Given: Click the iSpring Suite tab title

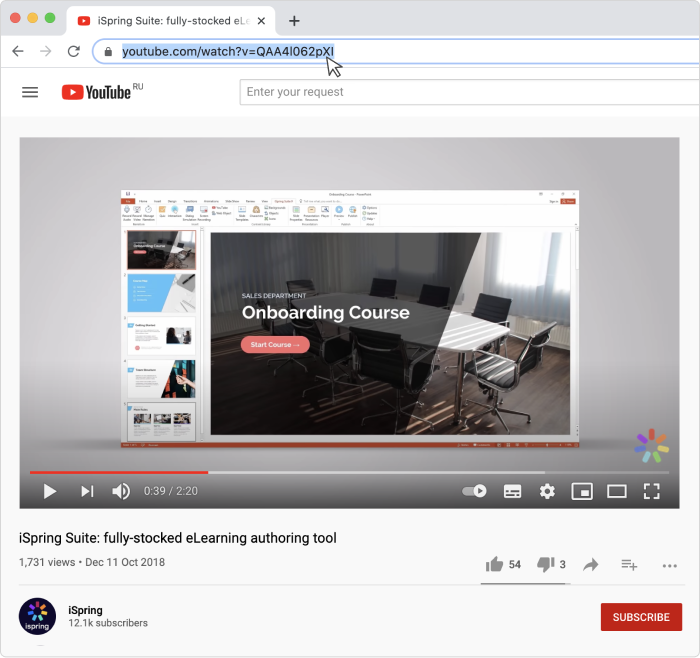Looking at the screenshot, I should point(174,21).
